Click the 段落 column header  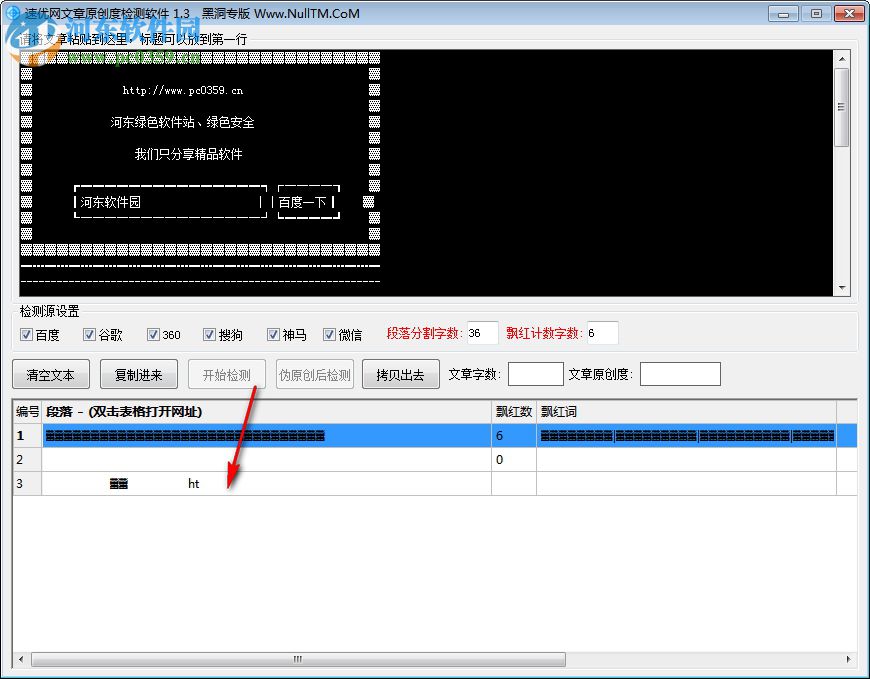coord(266,412)
